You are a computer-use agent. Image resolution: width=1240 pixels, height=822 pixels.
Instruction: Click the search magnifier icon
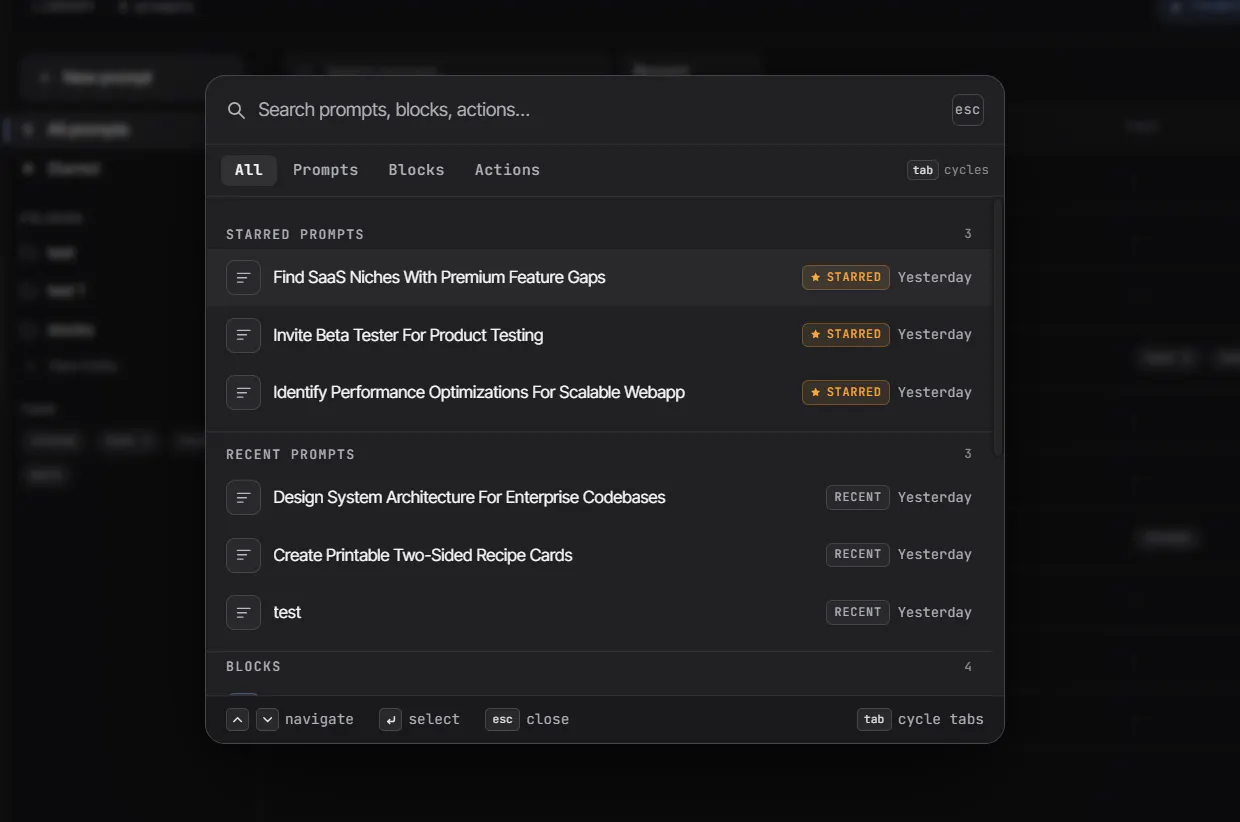coord(236,110)
